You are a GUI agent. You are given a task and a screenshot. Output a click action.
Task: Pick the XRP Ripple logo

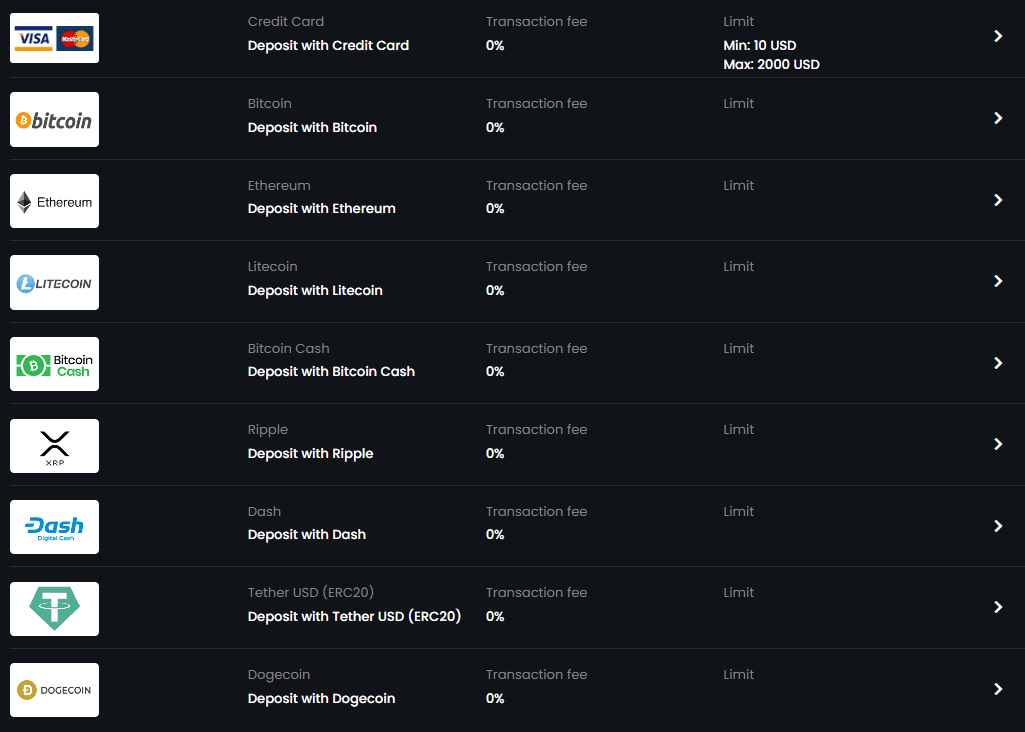click(x=54, y=446)
